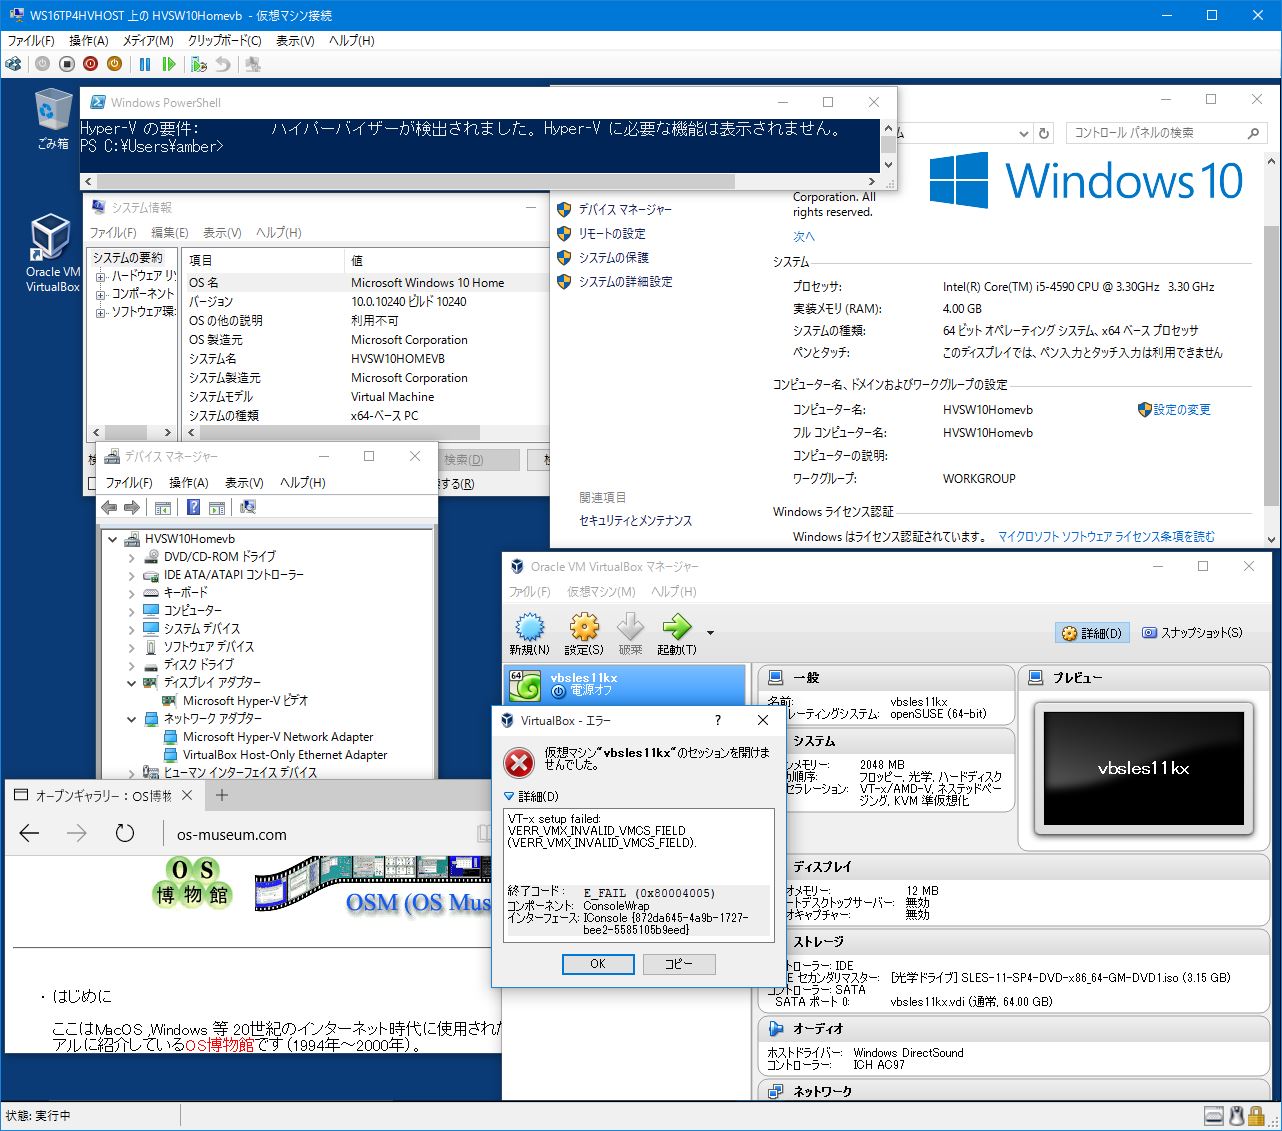Open デバイス マネージャー link in Control Panel
The image size is (1282, 1131).
tap(625, 210)
